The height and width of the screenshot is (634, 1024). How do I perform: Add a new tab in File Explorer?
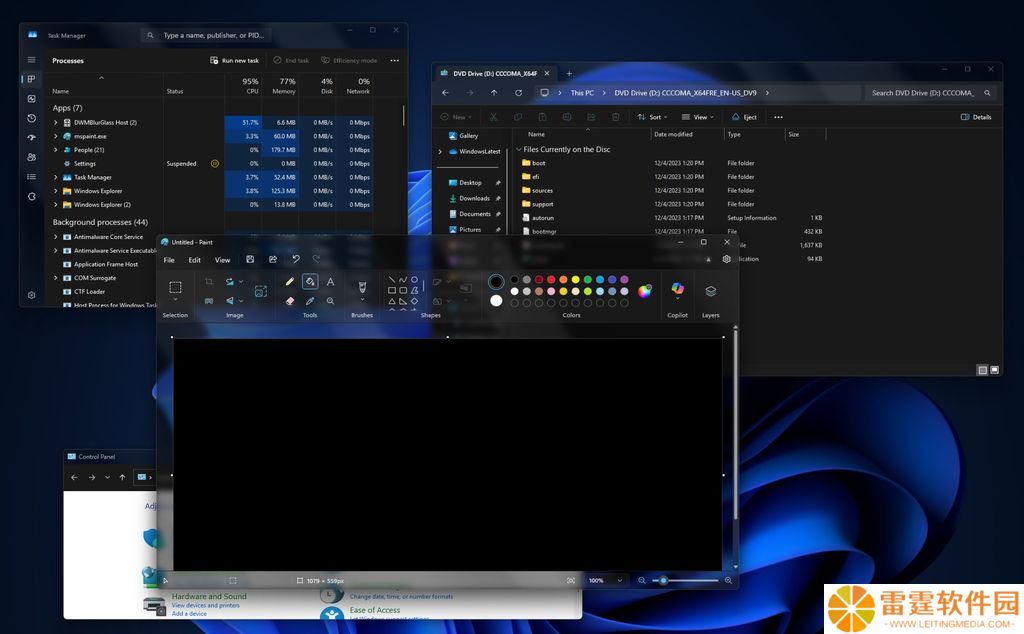coord(569,74)
